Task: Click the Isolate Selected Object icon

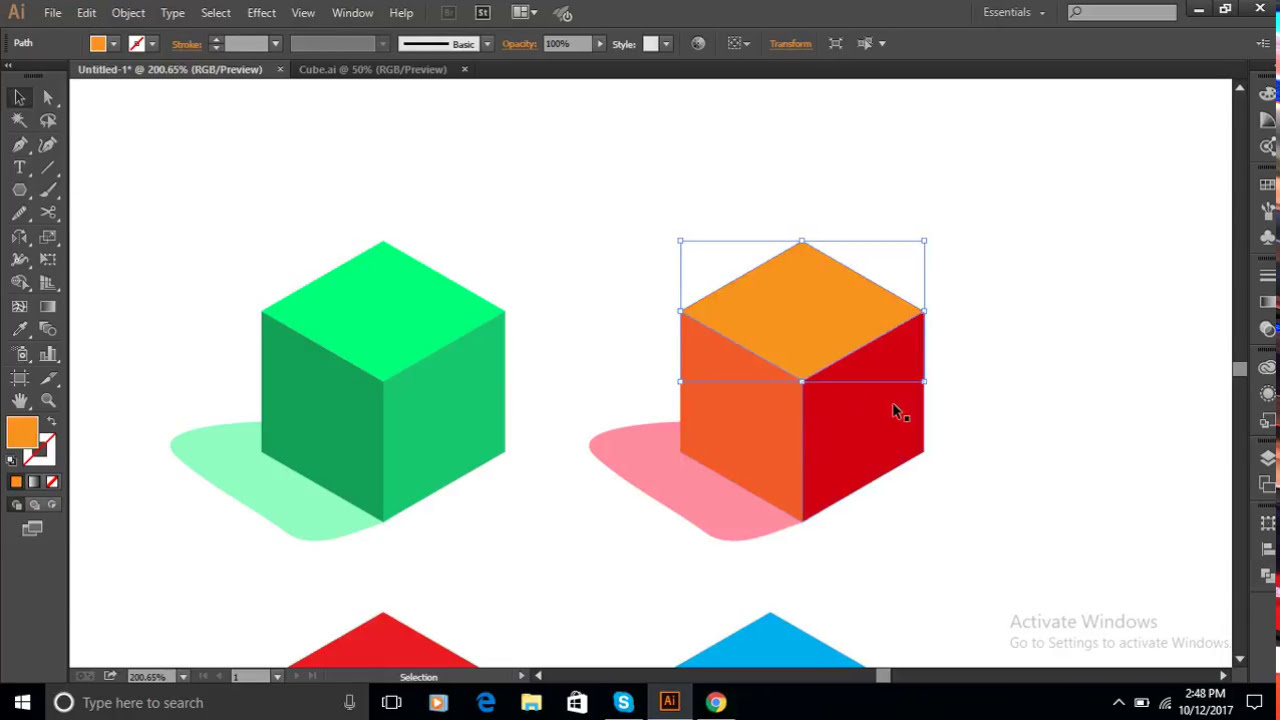Action: pos(836,43)
